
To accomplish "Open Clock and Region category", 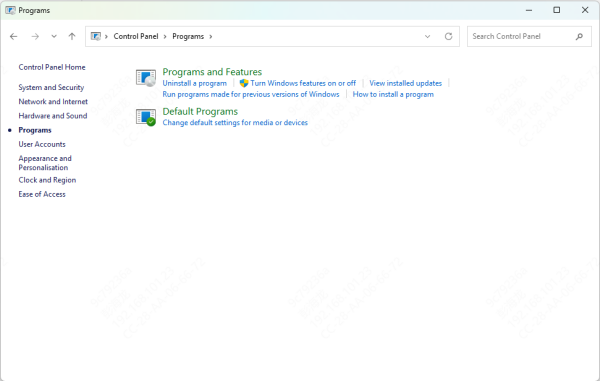I will [x=47, y=180].
